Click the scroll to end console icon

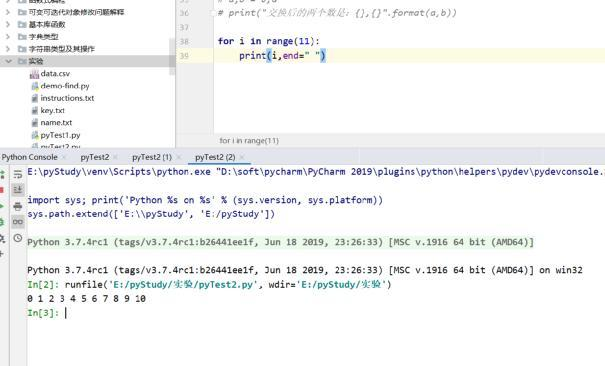tap(18, 190)
